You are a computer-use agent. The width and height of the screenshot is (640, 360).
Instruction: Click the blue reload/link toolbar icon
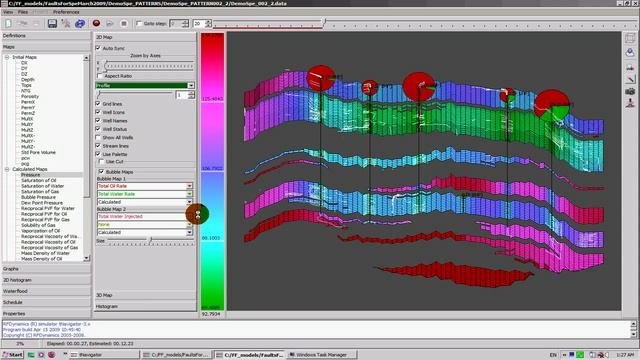click(80, 23)
